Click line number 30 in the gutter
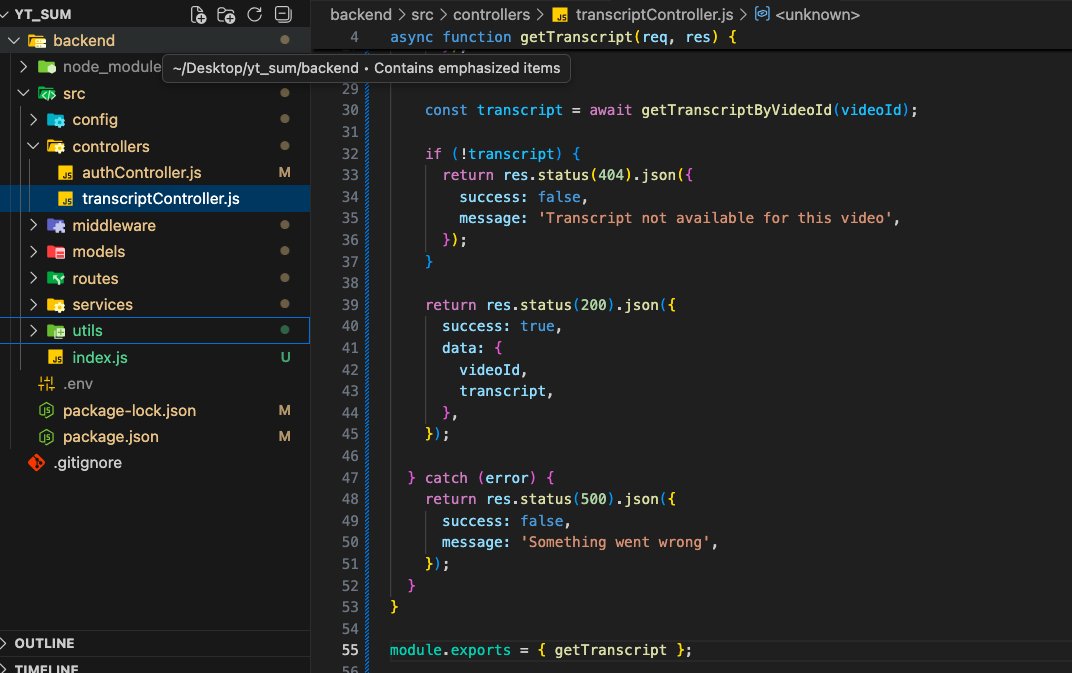1072x673 pixels. (x=350, y=110)
